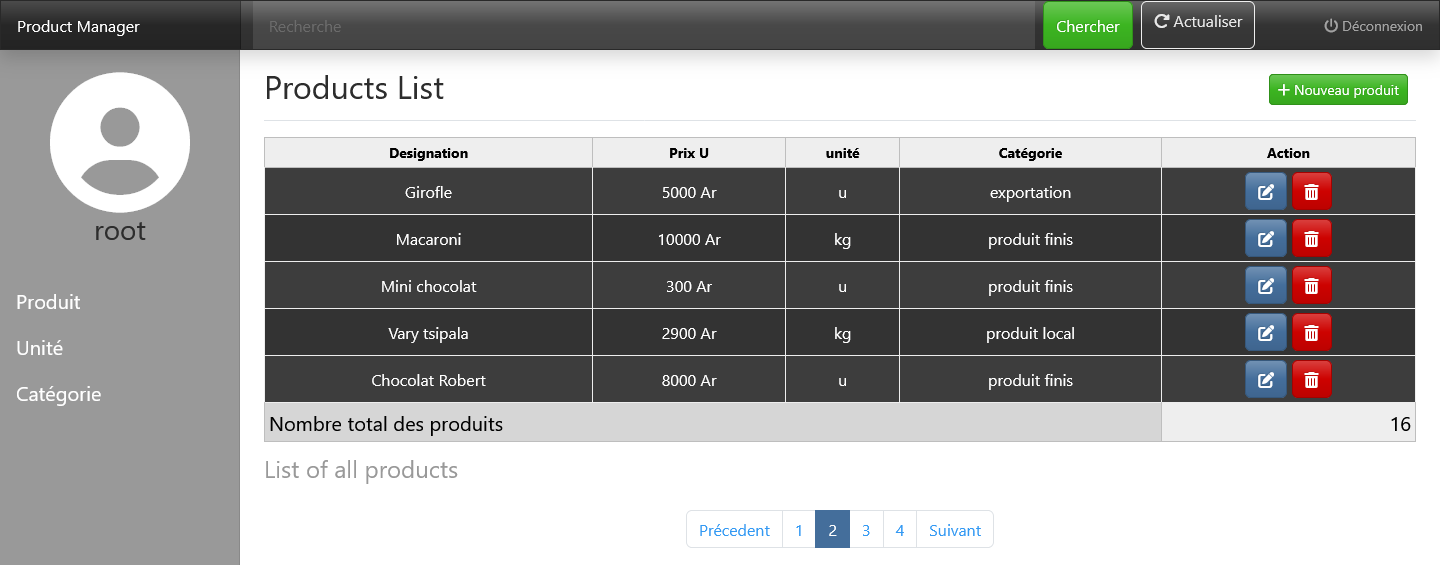
Task: Select current pagination page 2
Action: tap(832, 530)
